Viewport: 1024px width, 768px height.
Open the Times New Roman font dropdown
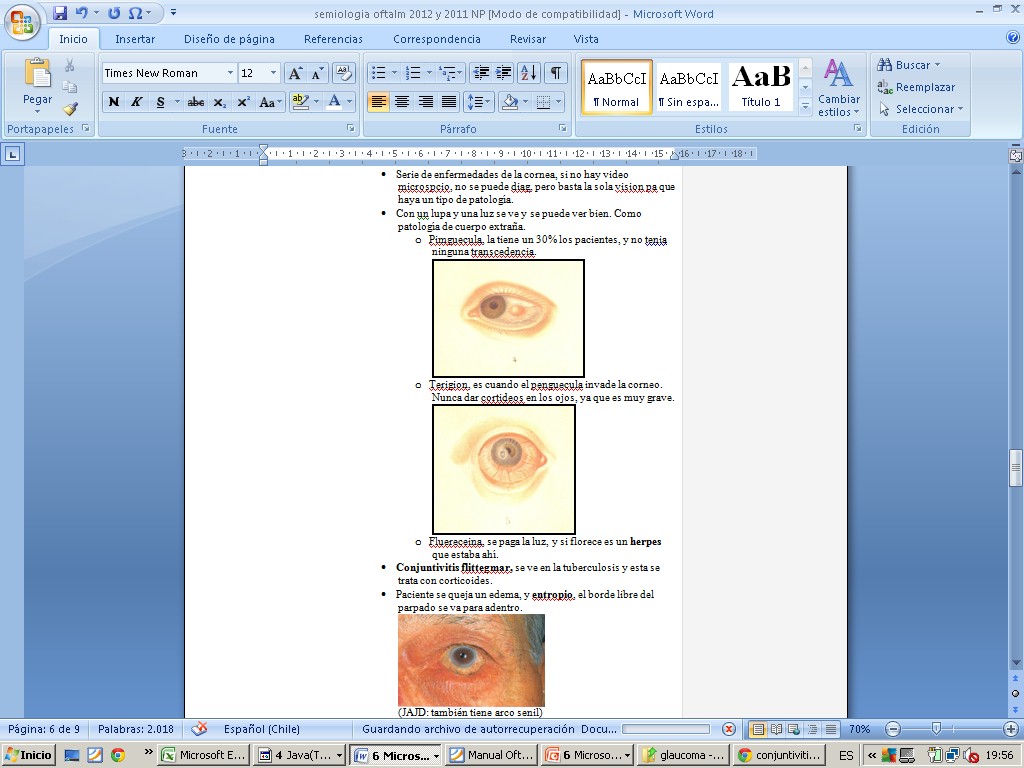tap(230, 73)
